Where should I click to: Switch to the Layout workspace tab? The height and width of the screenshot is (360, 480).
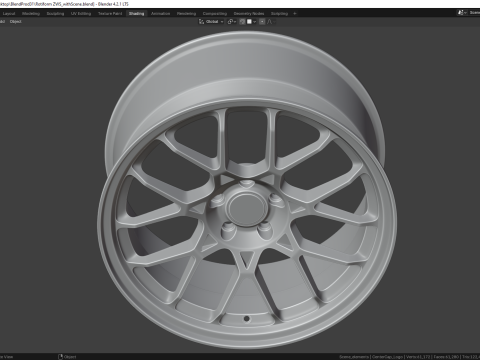[9, 14]
